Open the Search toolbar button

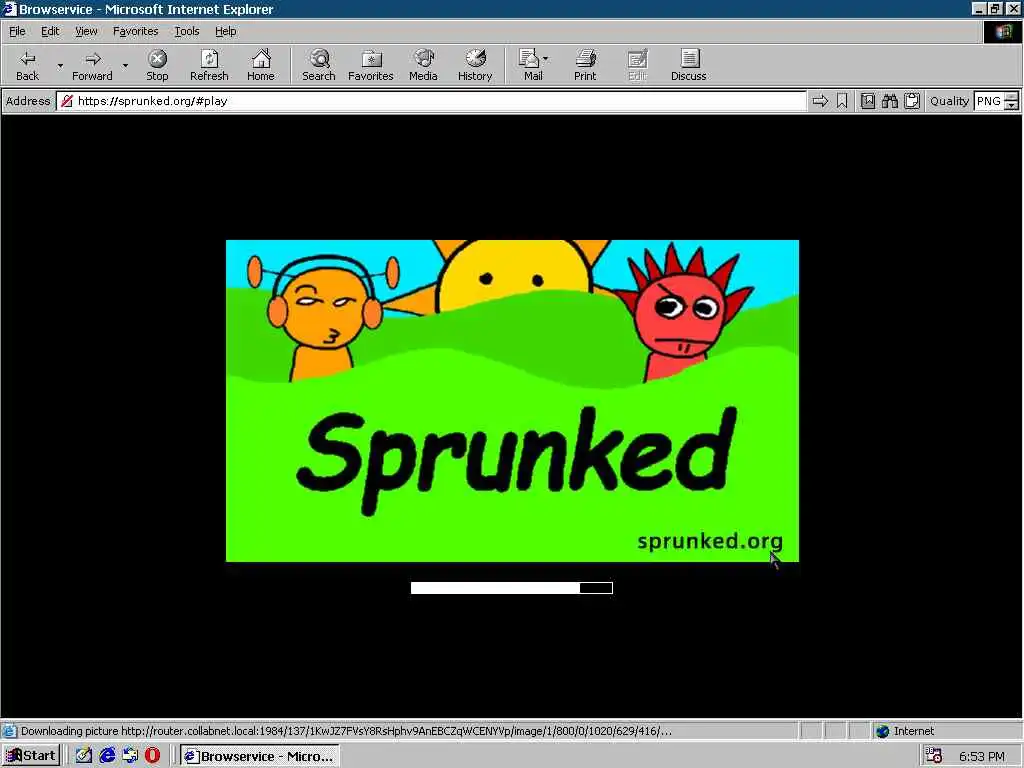pyautogui.click(x=319, y=65)
